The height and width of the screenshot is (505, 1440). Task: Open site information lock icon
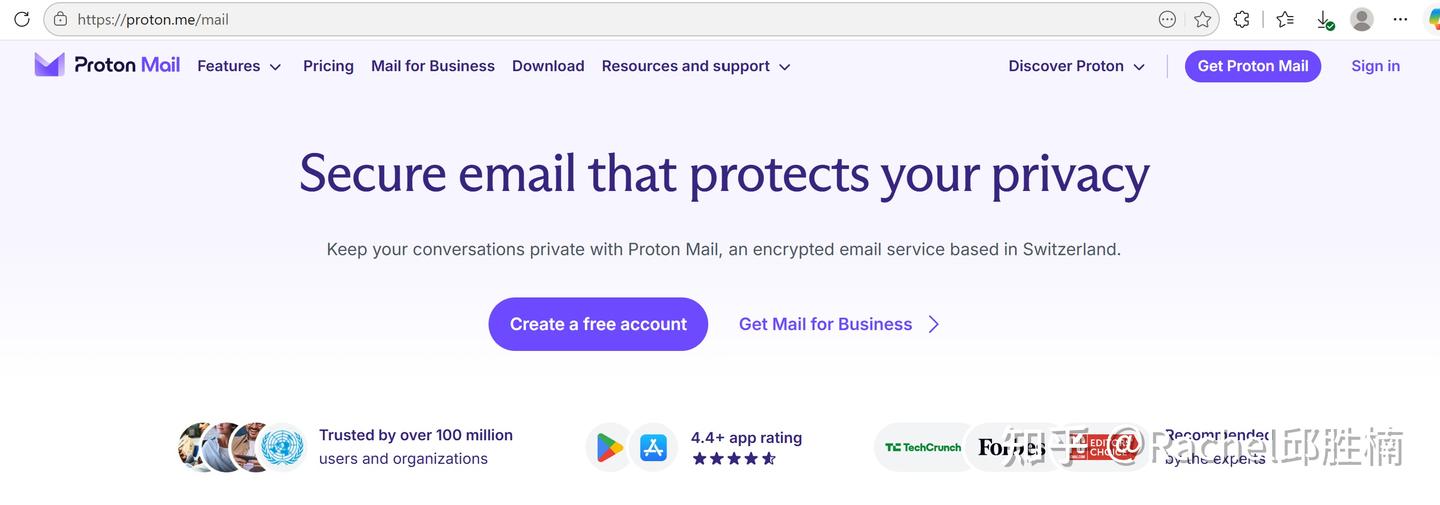point(60,19)
